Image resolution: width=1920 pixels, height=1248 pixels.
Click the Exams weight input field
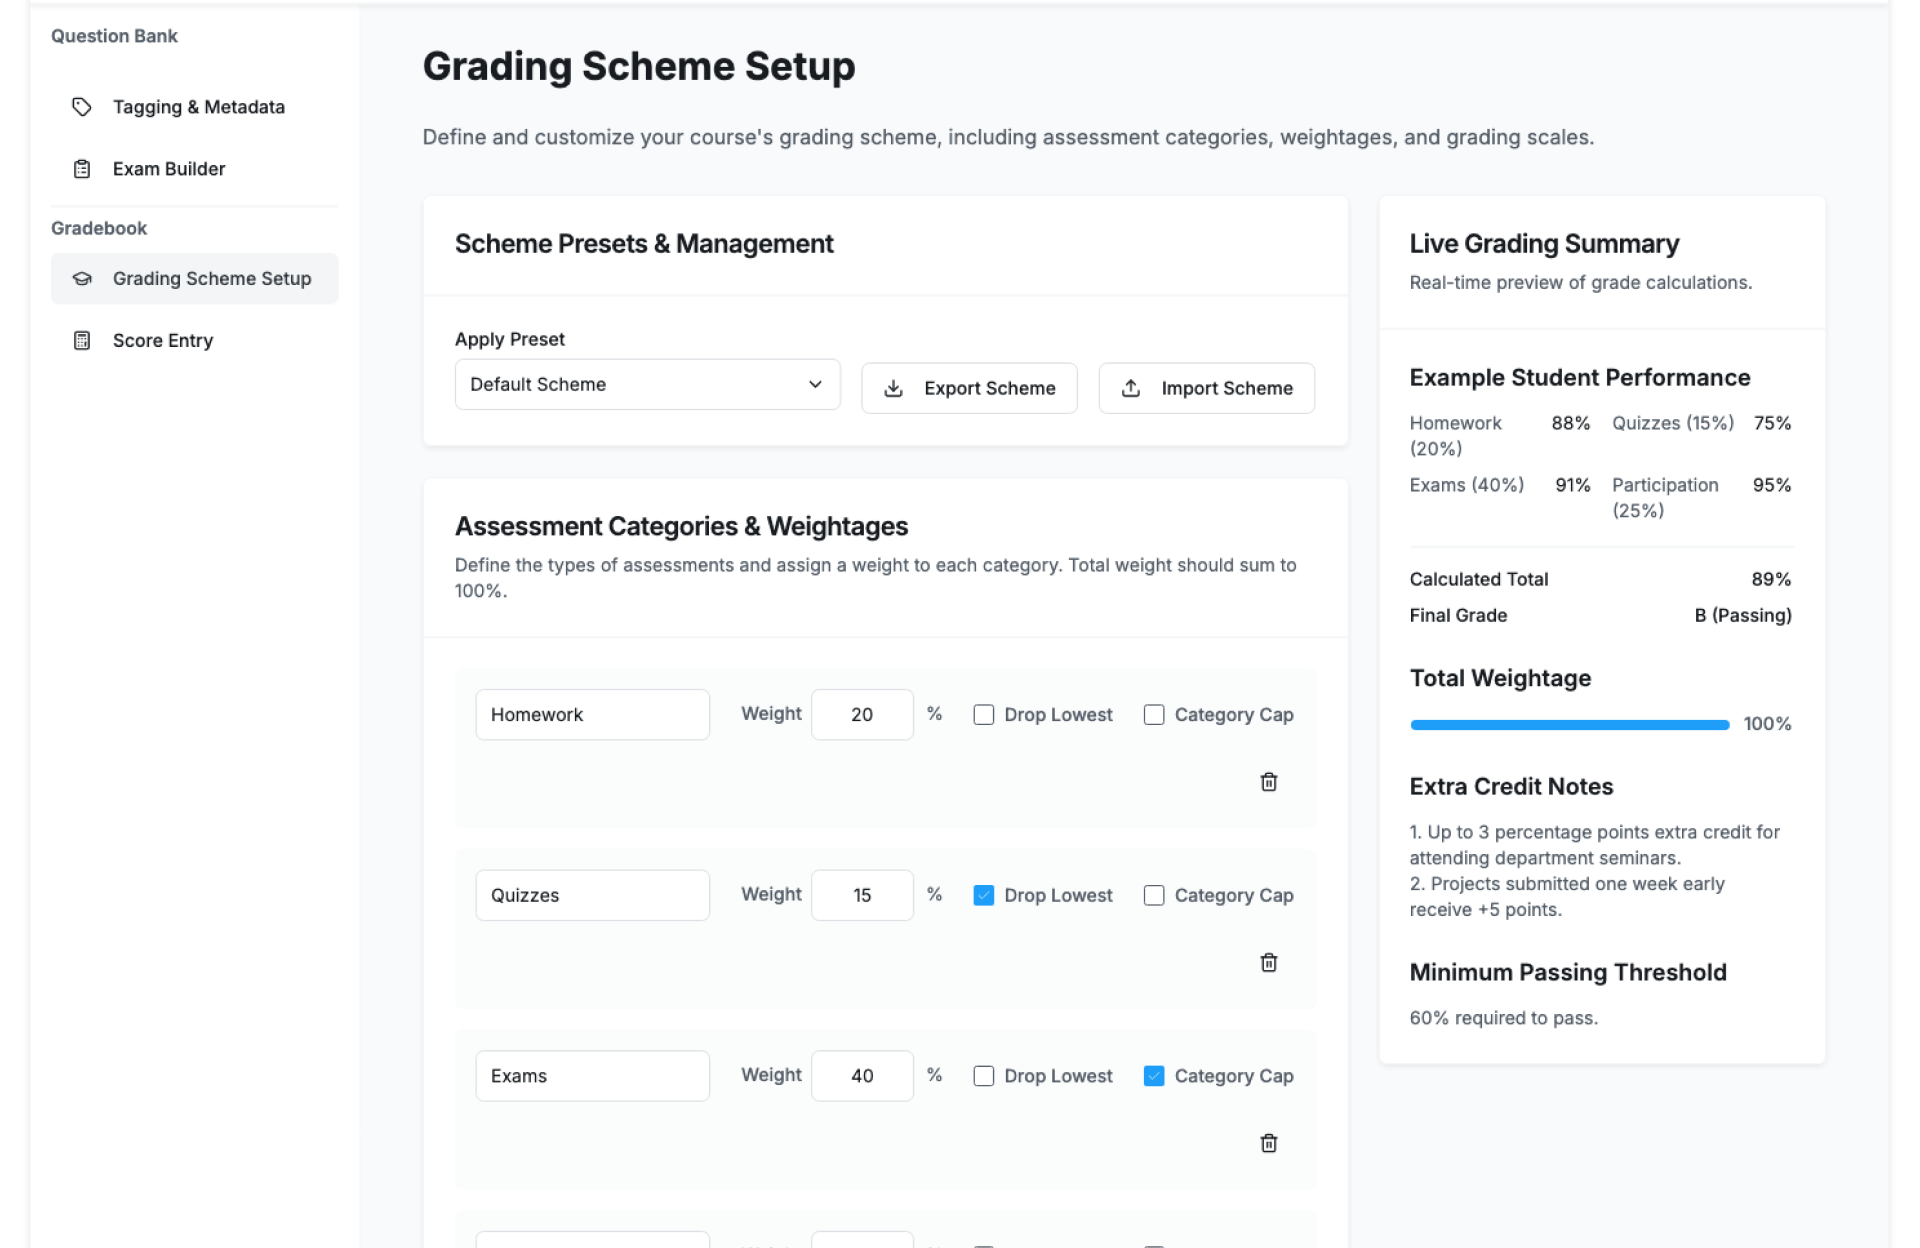[861, 1076]
